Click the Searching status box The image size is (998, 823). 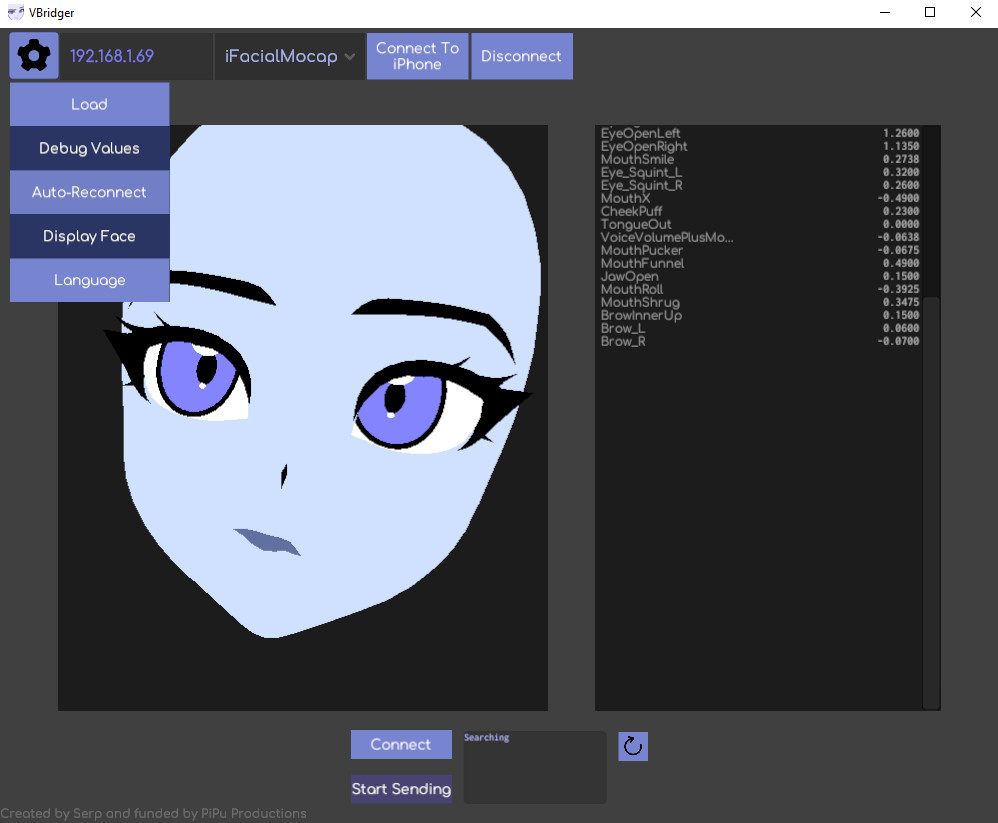click(534, 767)
